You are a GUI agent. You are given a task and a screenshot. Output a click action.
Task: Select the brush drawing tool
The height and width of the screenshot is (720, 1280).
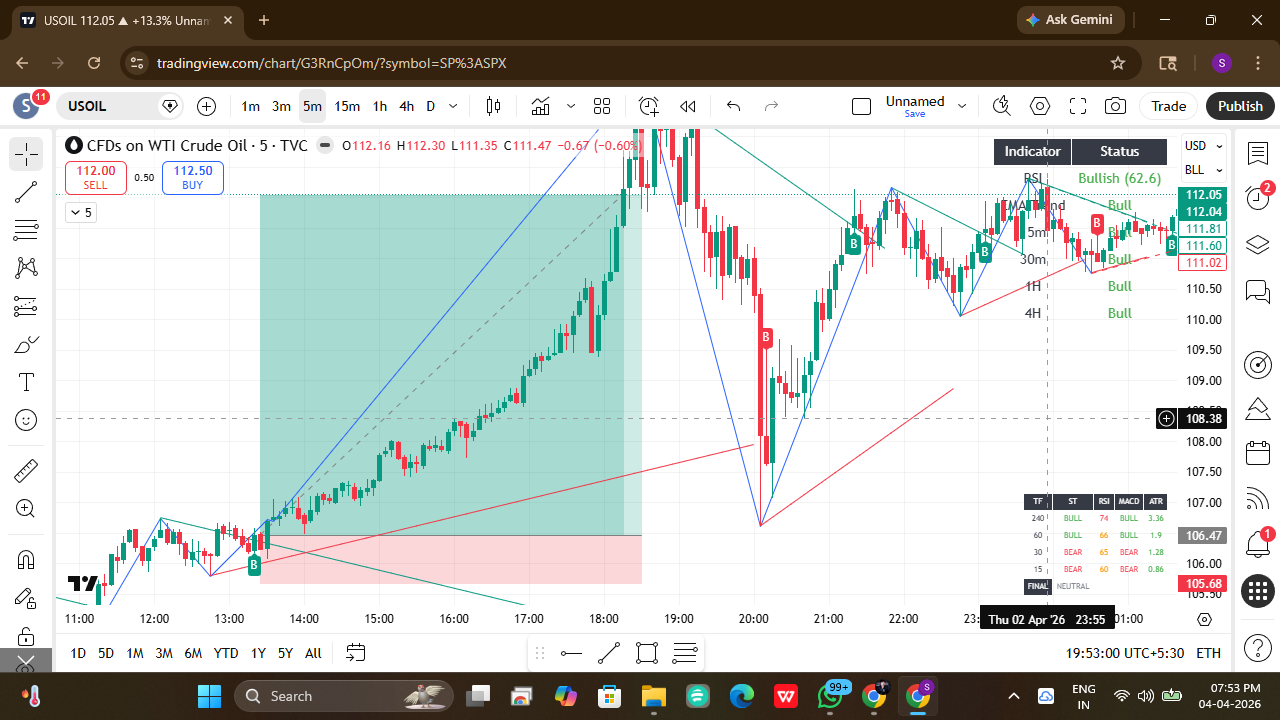pos(26,345)
